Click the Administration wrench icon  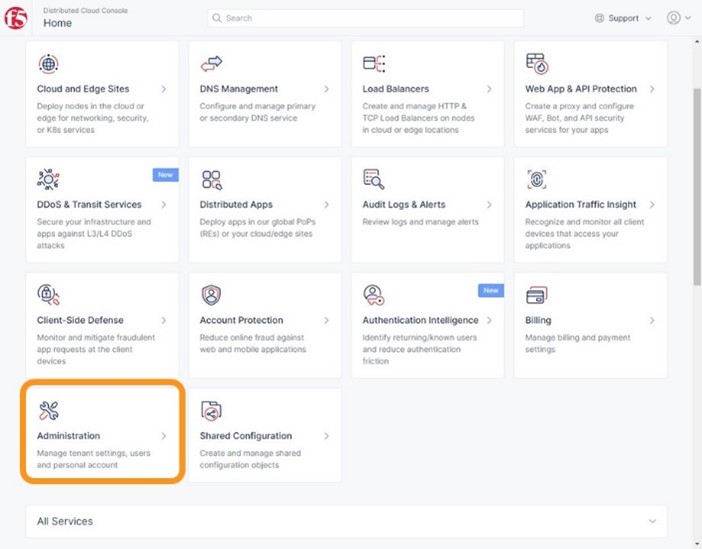48,411
